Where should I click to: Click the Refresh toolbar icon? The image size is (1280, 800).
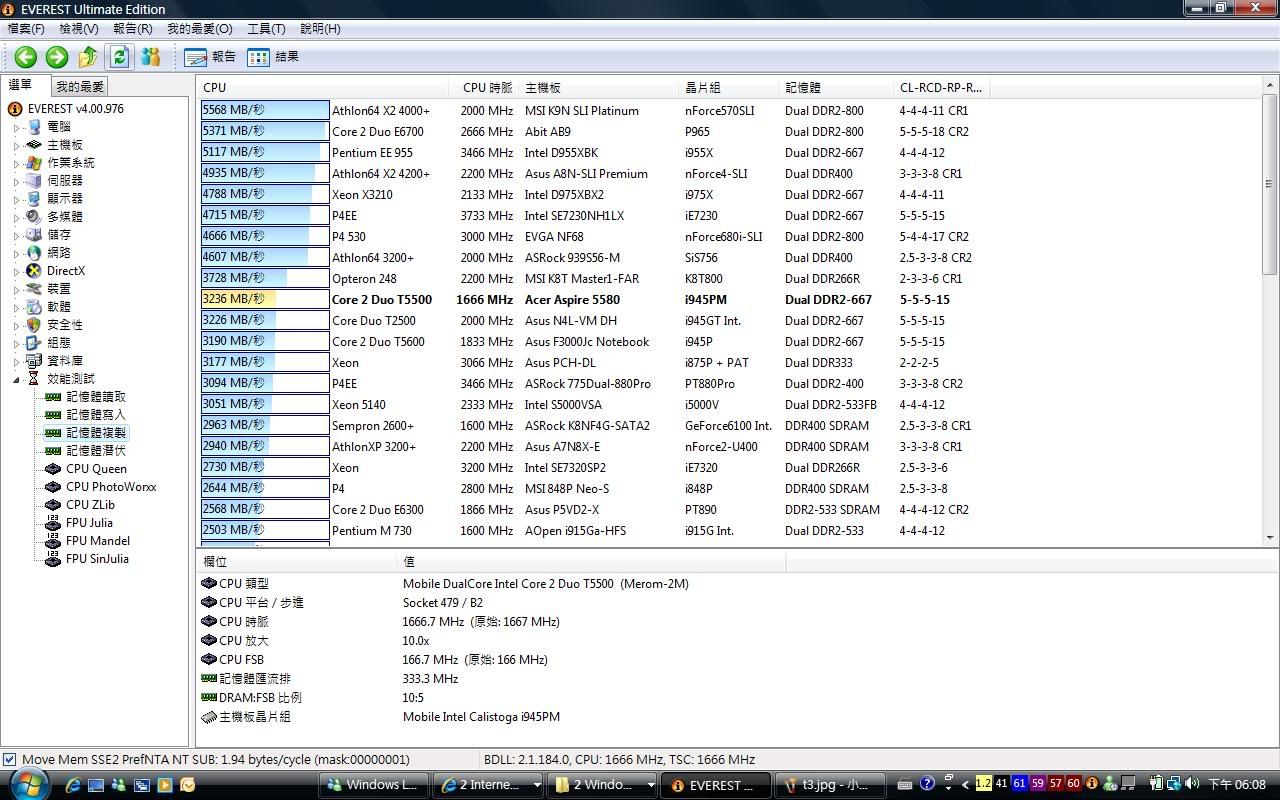119,57
